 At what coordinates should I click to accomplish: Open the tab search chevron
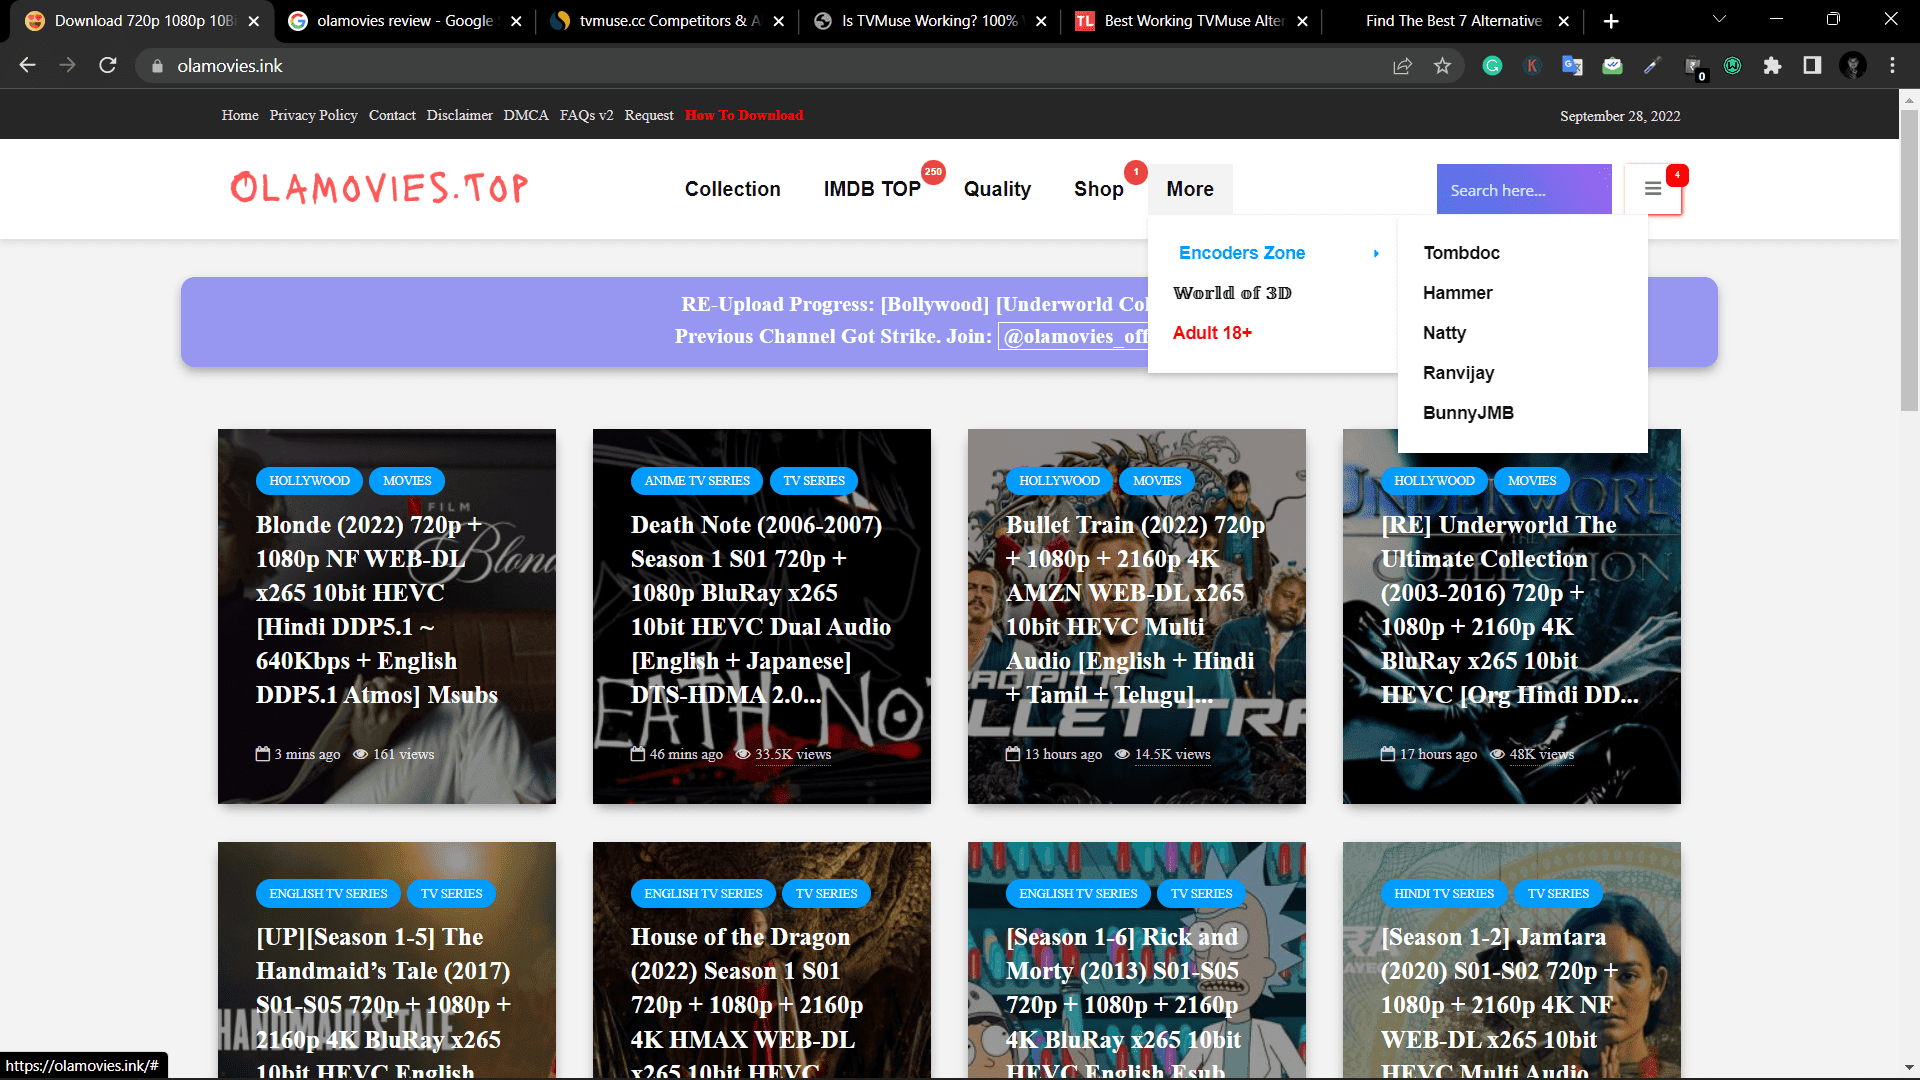click(1719, 19)
